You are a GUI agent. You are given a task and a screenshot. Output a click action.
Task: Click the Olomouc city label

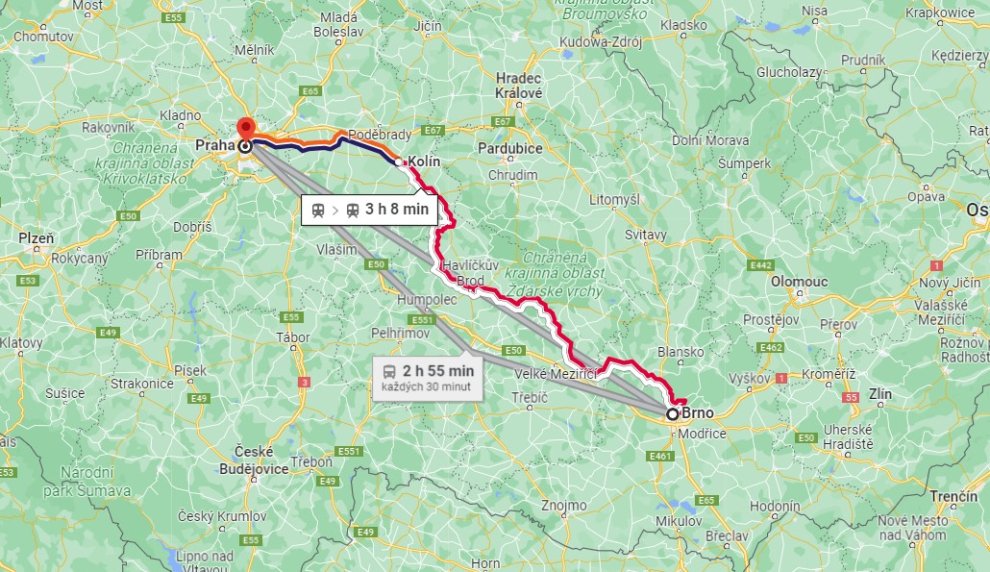point(799,282)
